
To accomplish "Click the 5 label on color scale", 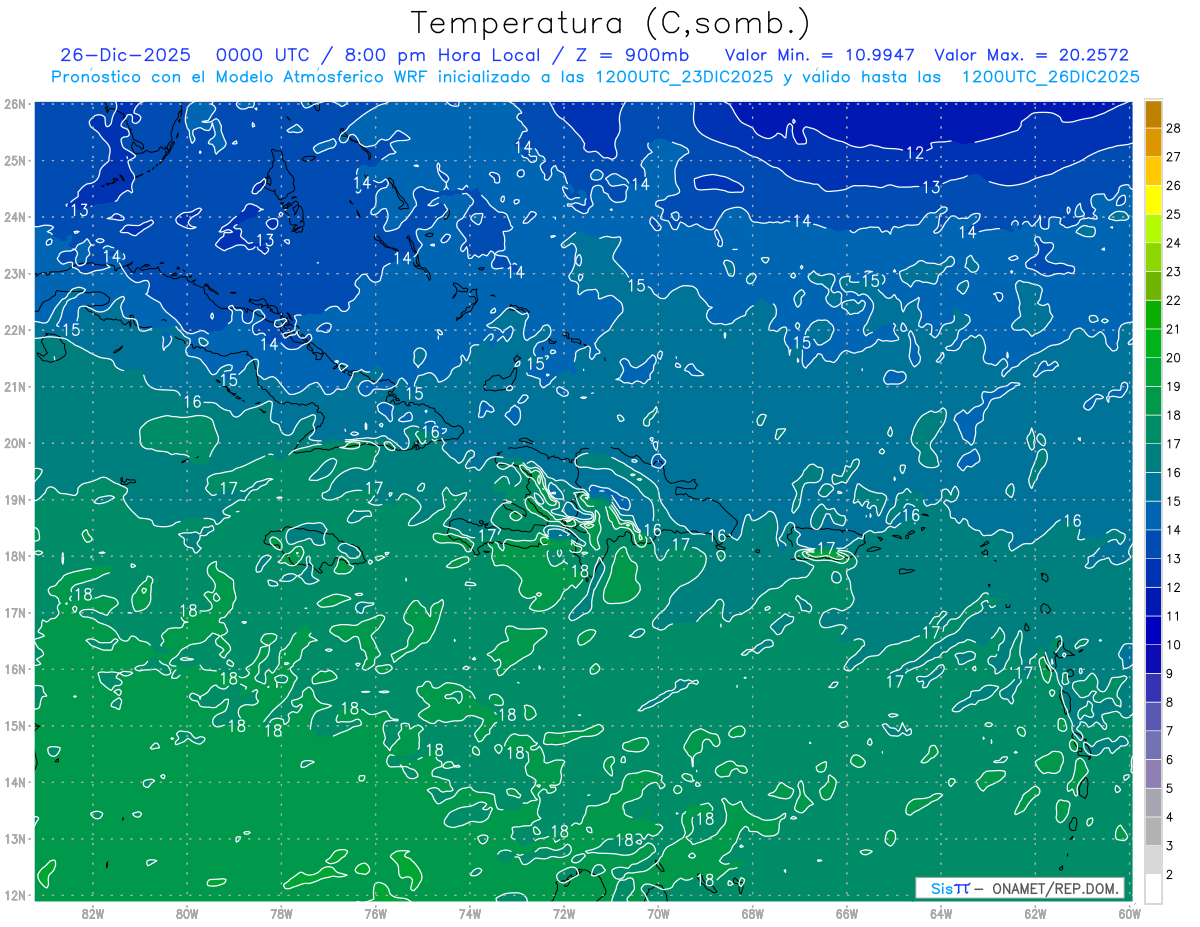I will tap(1170, 789).
